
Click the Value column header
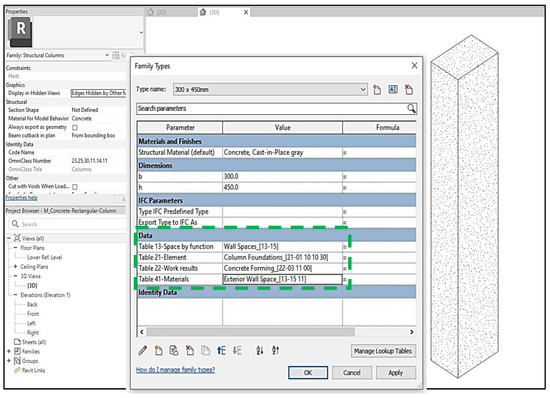(x=282, y=128)
